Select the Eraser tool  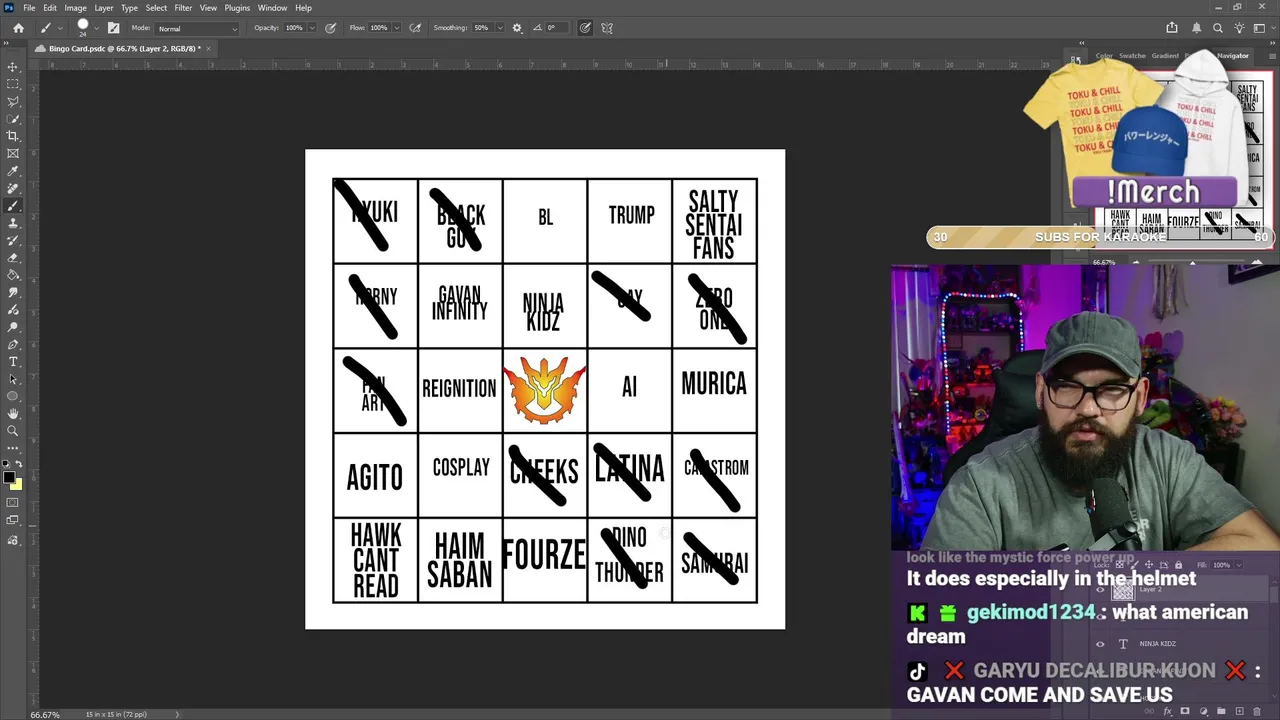(x=13, y=257)
